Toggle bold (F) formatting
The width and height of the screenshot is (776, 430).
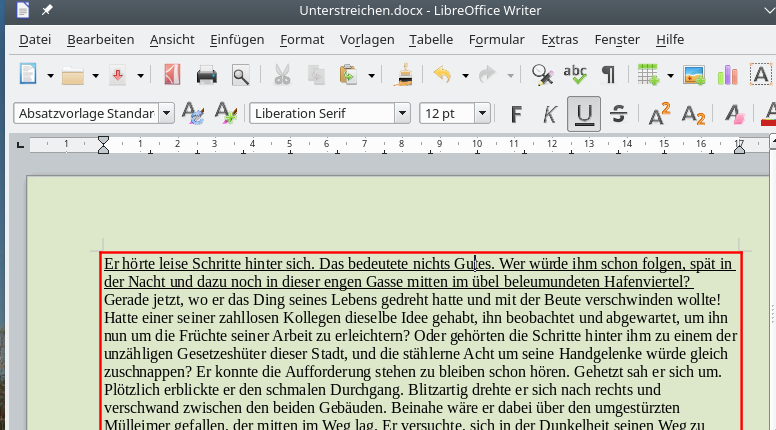tap(516, 114)
